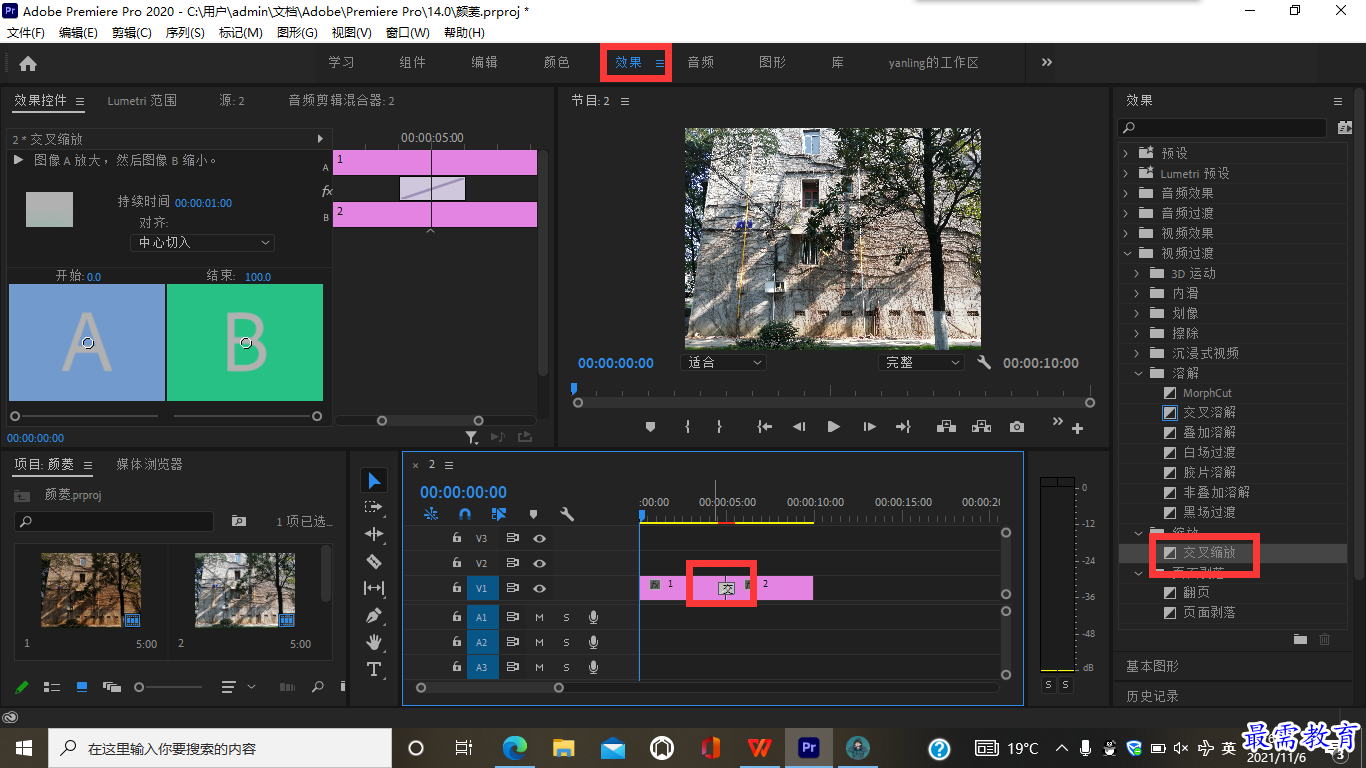Toggle V1 track output eye
Viewport: 1366px width, 768px height.
539,588
